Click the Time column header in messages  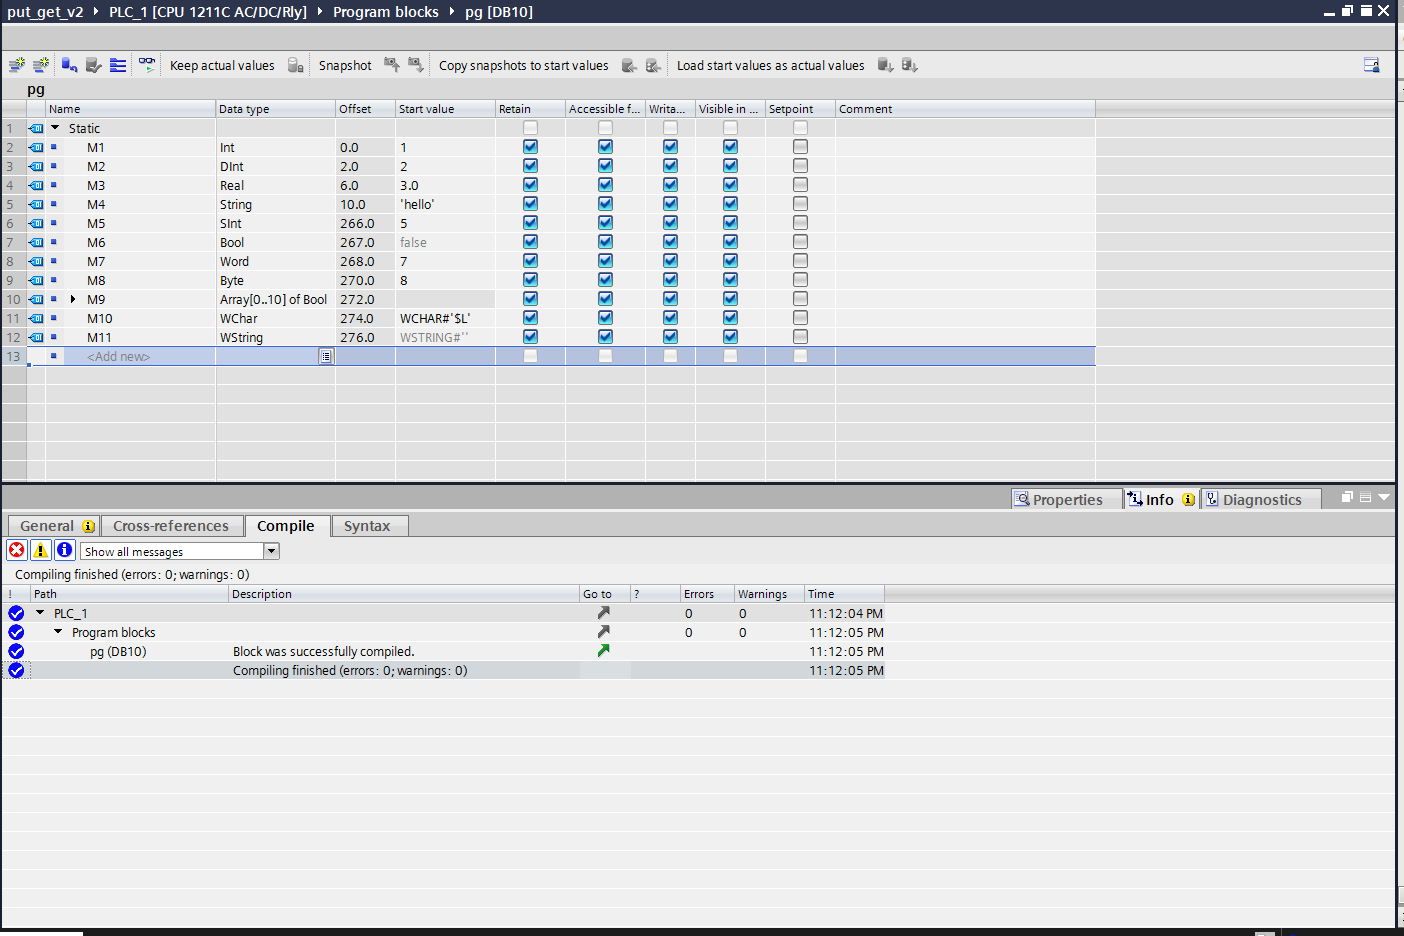click(844, 594)
